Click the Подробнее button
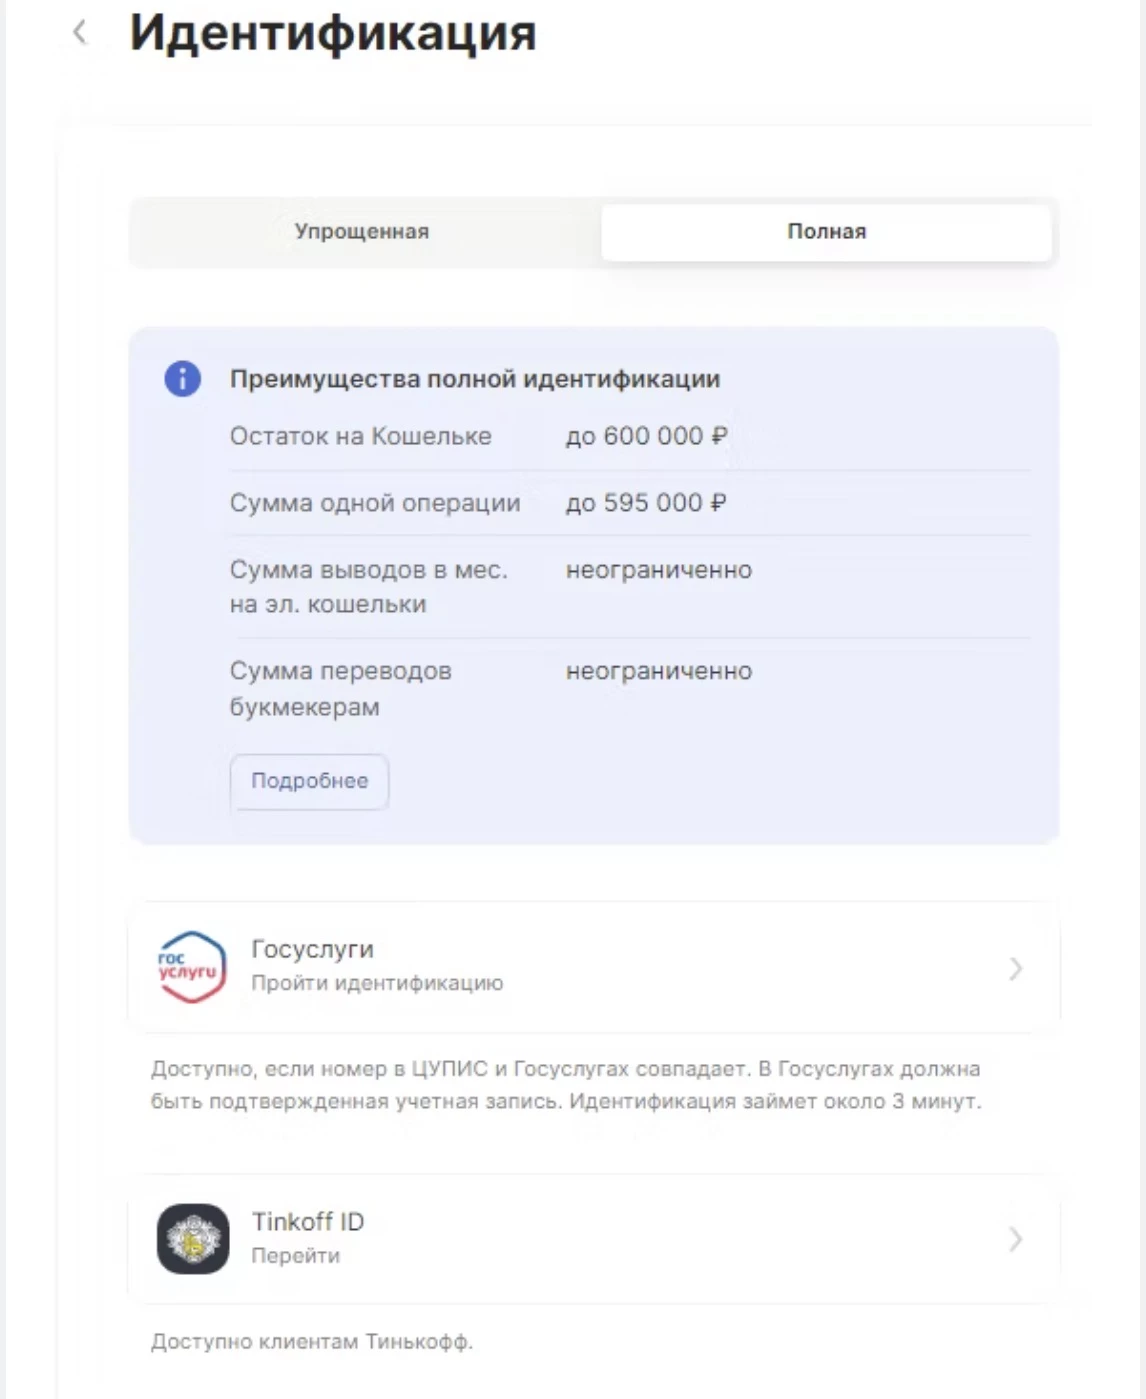This screenshot has height=1399, width=1146. 309,781
